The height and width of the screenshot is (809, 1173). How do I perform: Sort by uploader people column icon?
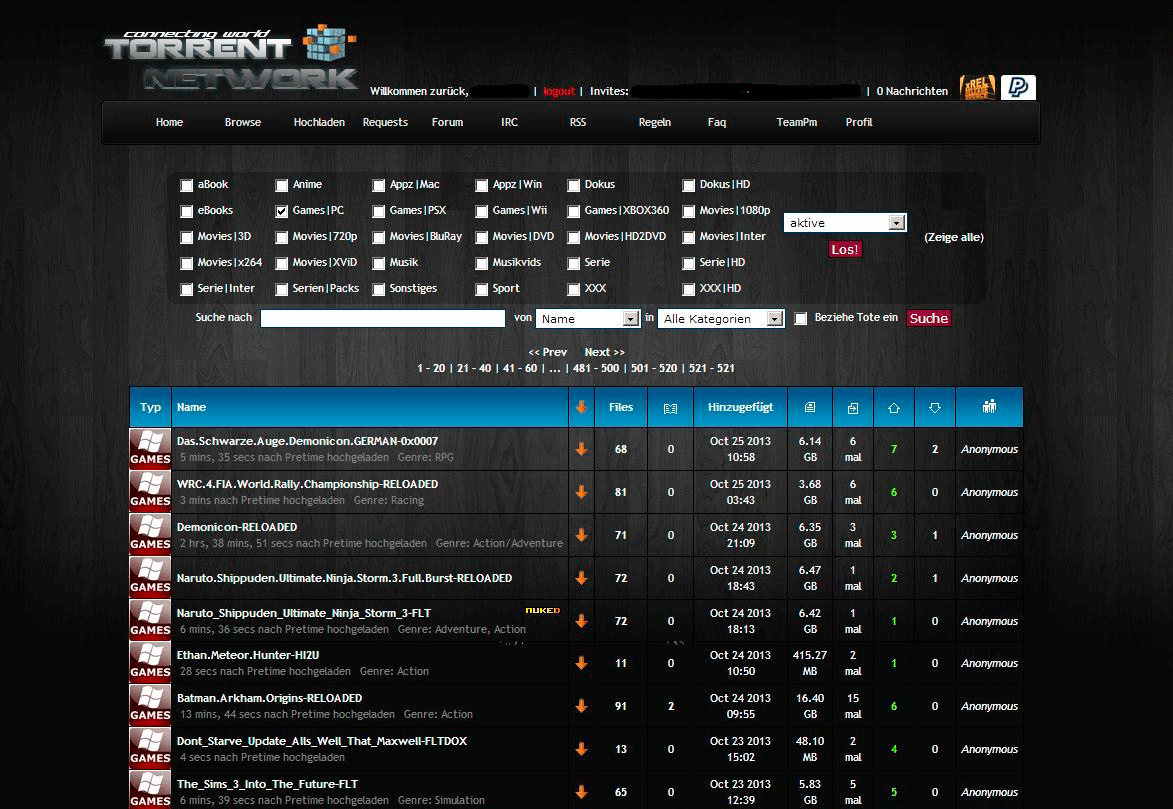click(989, 406)
